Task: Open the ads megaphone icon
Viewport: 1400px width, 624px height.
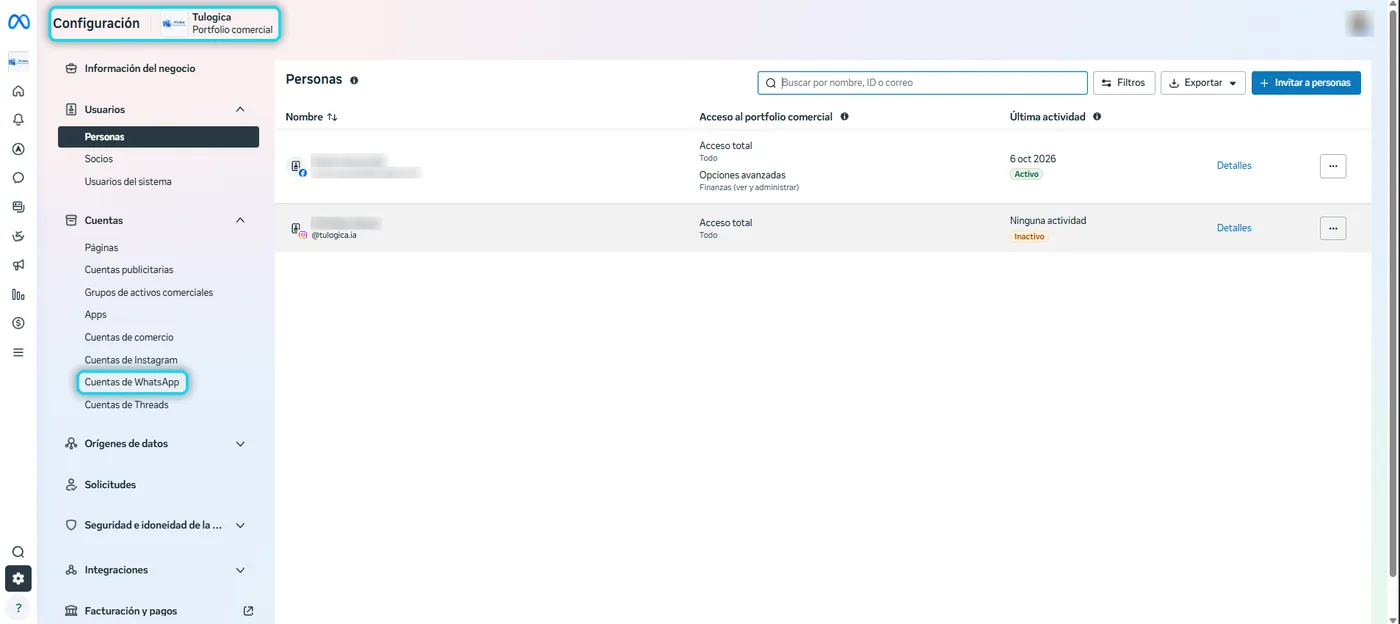Action: pos(18,265)
